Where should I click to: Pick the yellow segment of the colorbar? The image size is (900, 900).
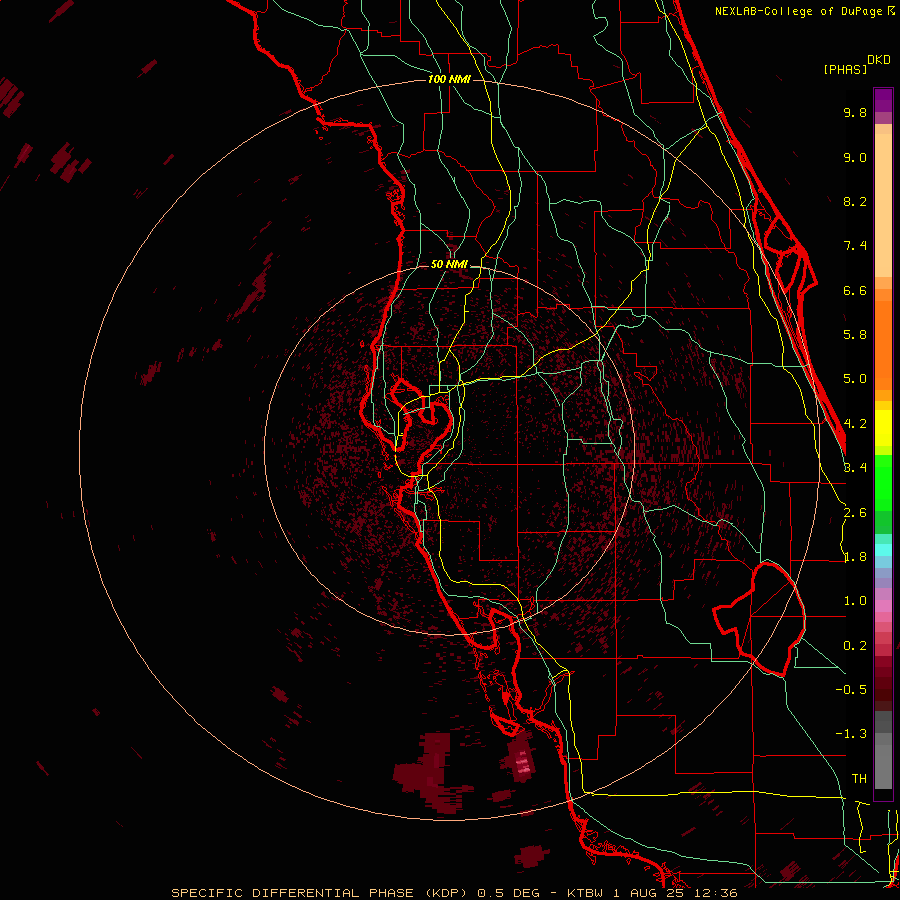click(x=883, y=428)
